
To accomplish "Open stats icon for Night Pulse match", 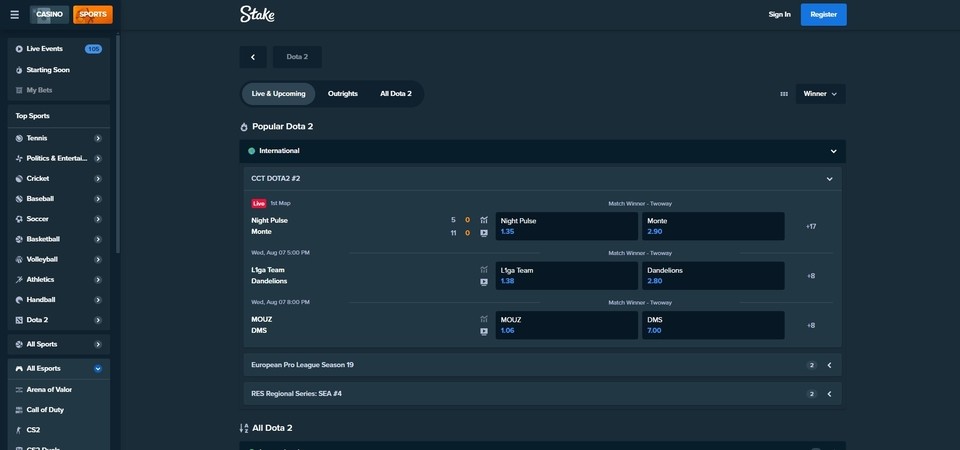I will (484, 220).
